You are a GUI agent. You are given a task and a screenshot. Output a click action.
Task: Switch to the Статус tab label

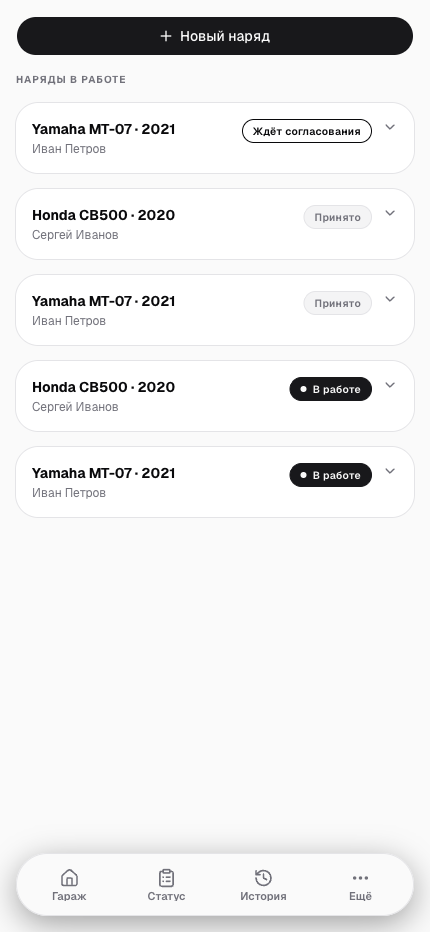click(167, 896)
